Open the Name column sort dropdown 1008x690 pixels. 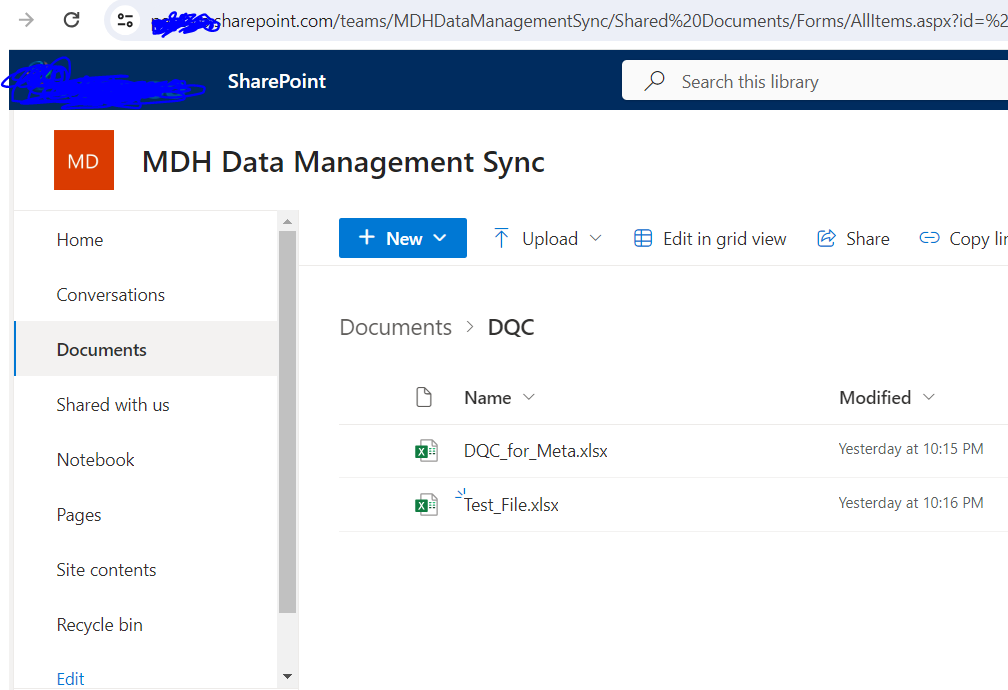tap(528, 397)
